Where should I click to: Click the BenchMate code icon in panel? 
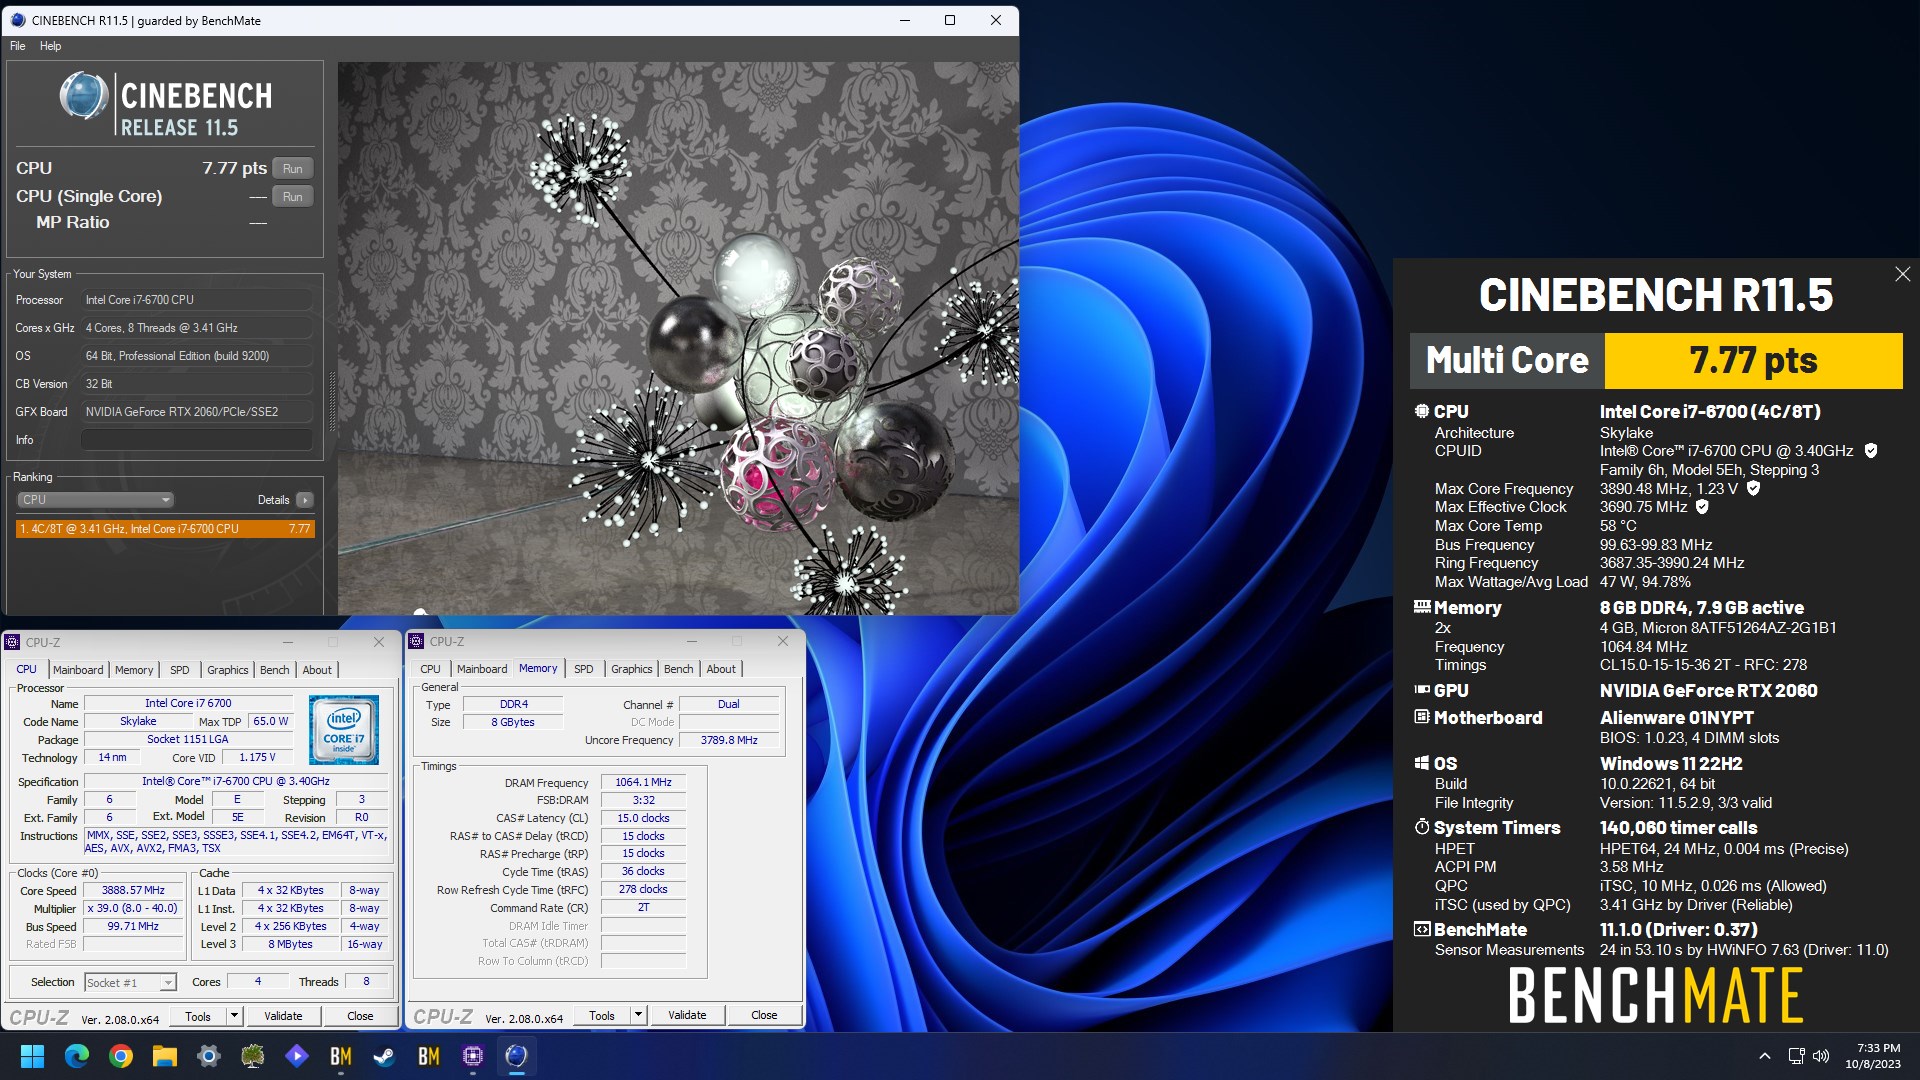[1422, 929]
